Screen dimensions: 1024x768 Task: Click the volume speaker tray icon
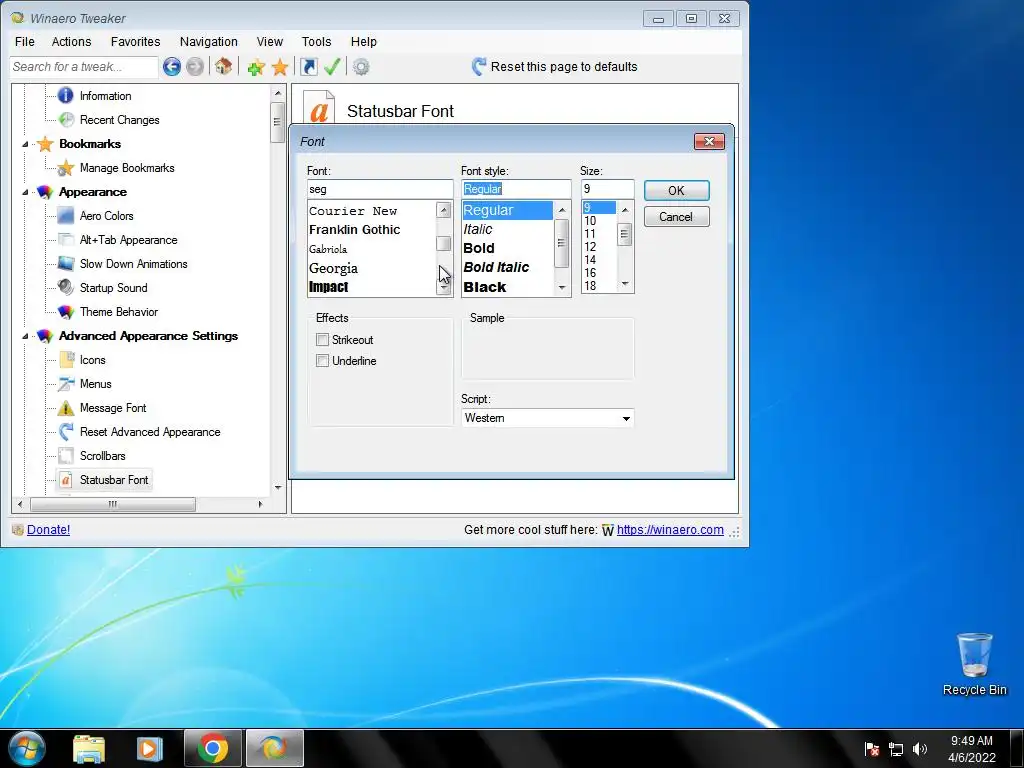tap(920, 749)
